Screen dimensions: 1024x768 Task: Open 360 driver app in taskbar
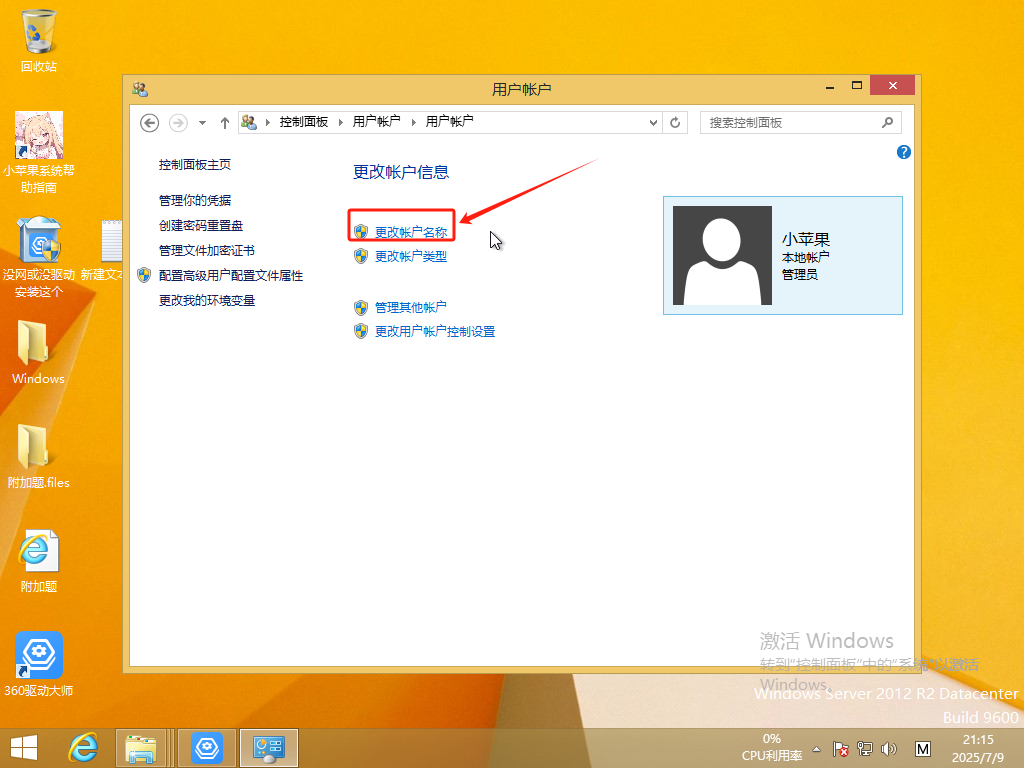point(207,748)
